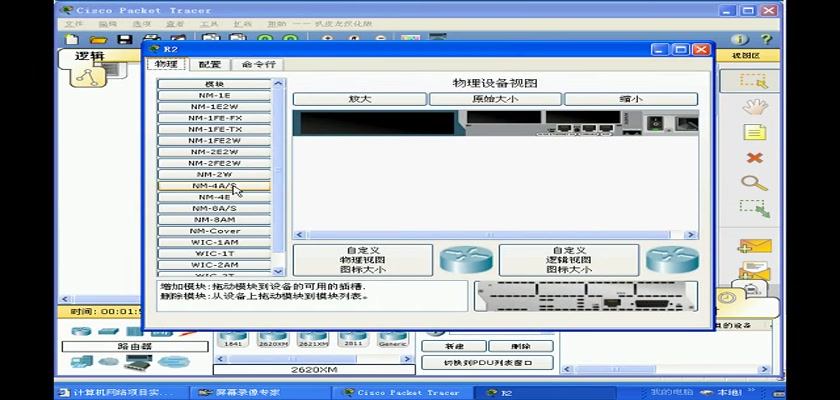The height and width of the screenshot is (400, 840).
Task: Click the 原始大小 button
Action: tap(495, 99)
